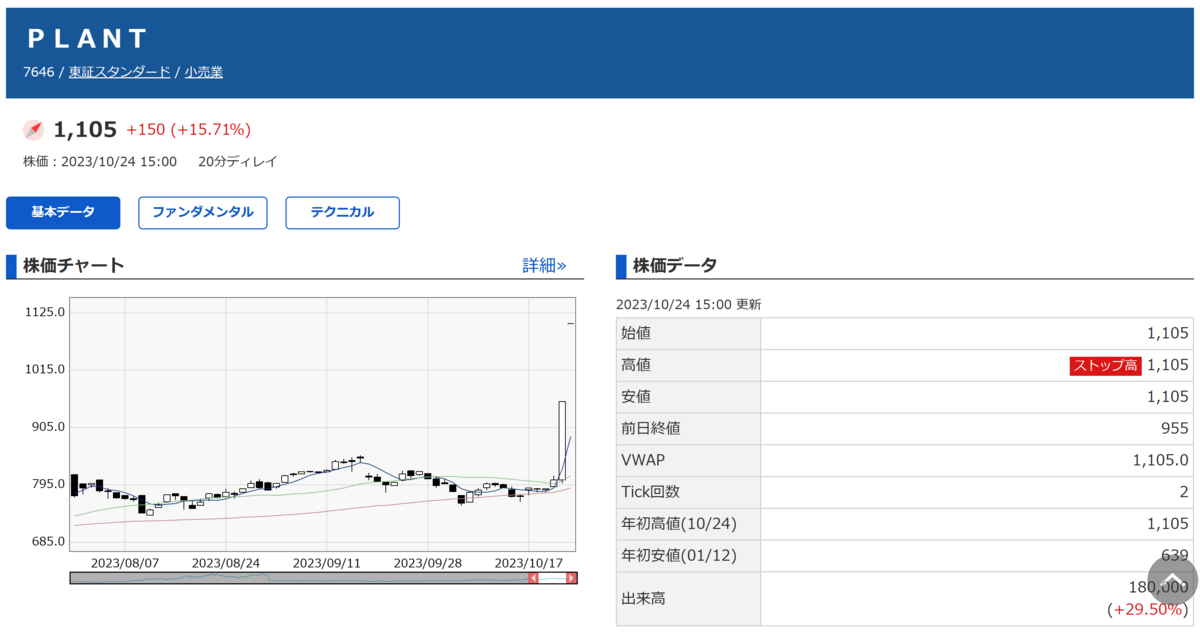This screenshot has height=632, width=1200.
Task: Click the 2023/10/24 15:00 更新 timestamp
Action: [x=688, y=304]
